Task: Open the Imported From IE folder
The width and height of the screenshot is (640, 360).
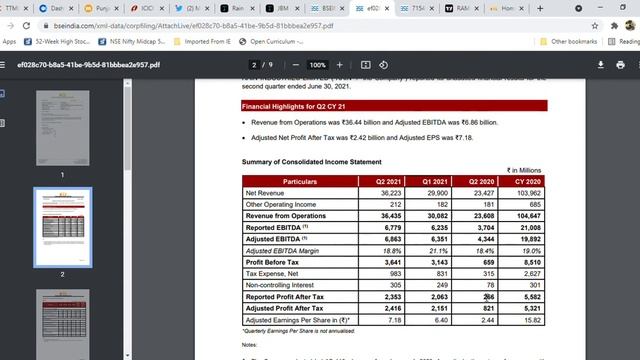Action: (202, 42)
